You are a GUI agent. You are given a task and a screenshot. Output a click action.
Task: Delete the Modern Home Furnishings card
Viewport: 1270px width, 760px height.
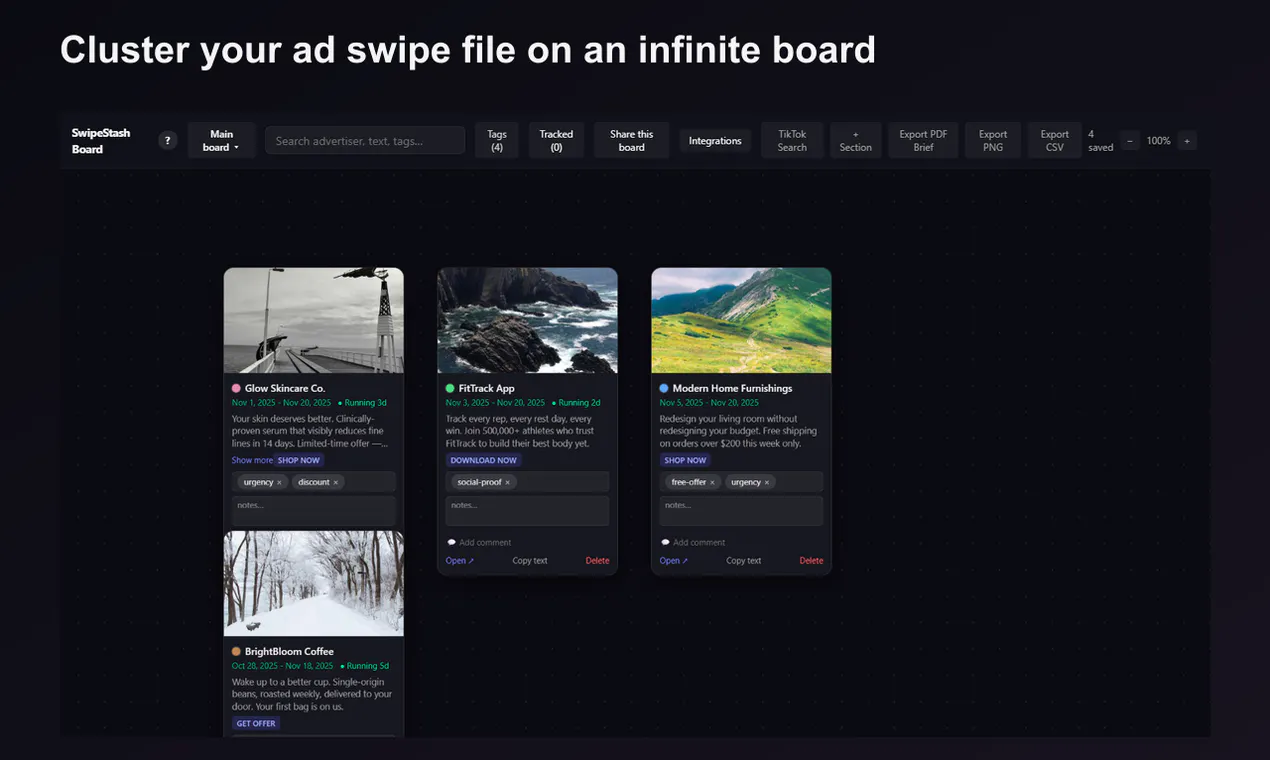pos(811,561)
